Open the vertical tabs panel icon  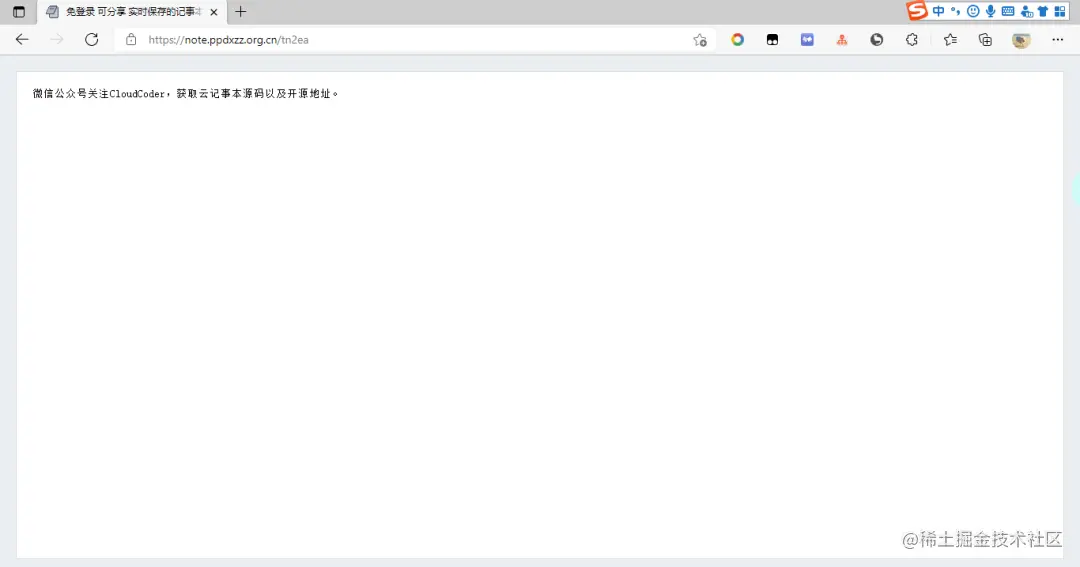click(x=19, y=12)
